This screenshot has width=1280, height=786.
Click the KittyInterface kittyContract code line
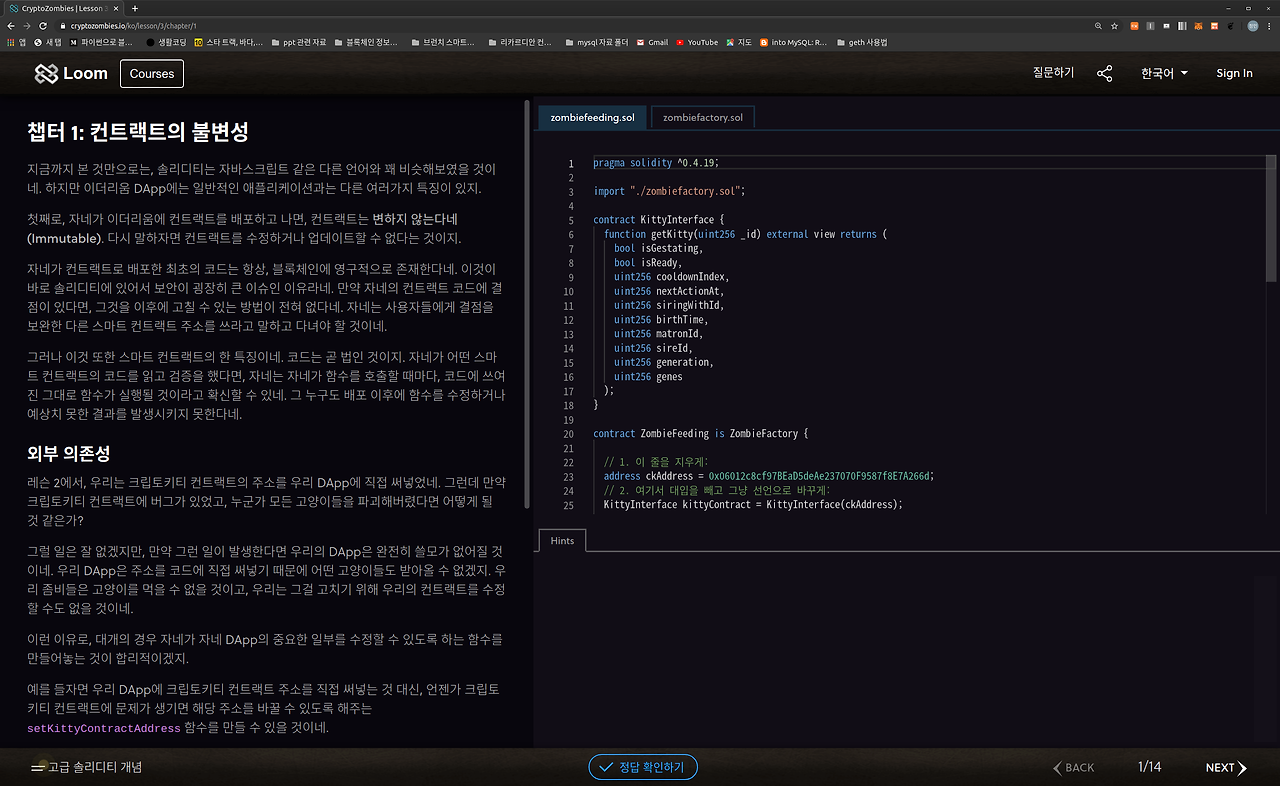pyautogui.click(x=753, y=505)
